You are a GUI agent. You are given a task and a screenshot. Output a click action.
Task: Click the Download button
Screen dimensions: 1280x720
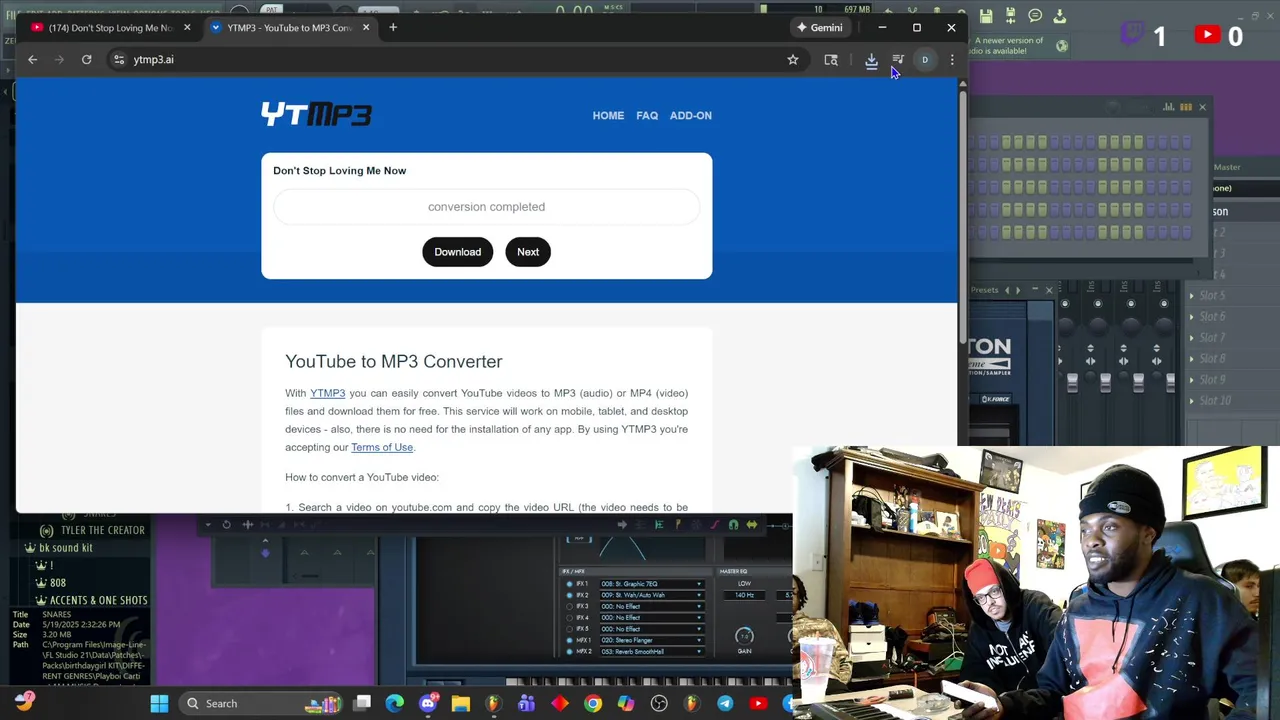click(457, 252)
